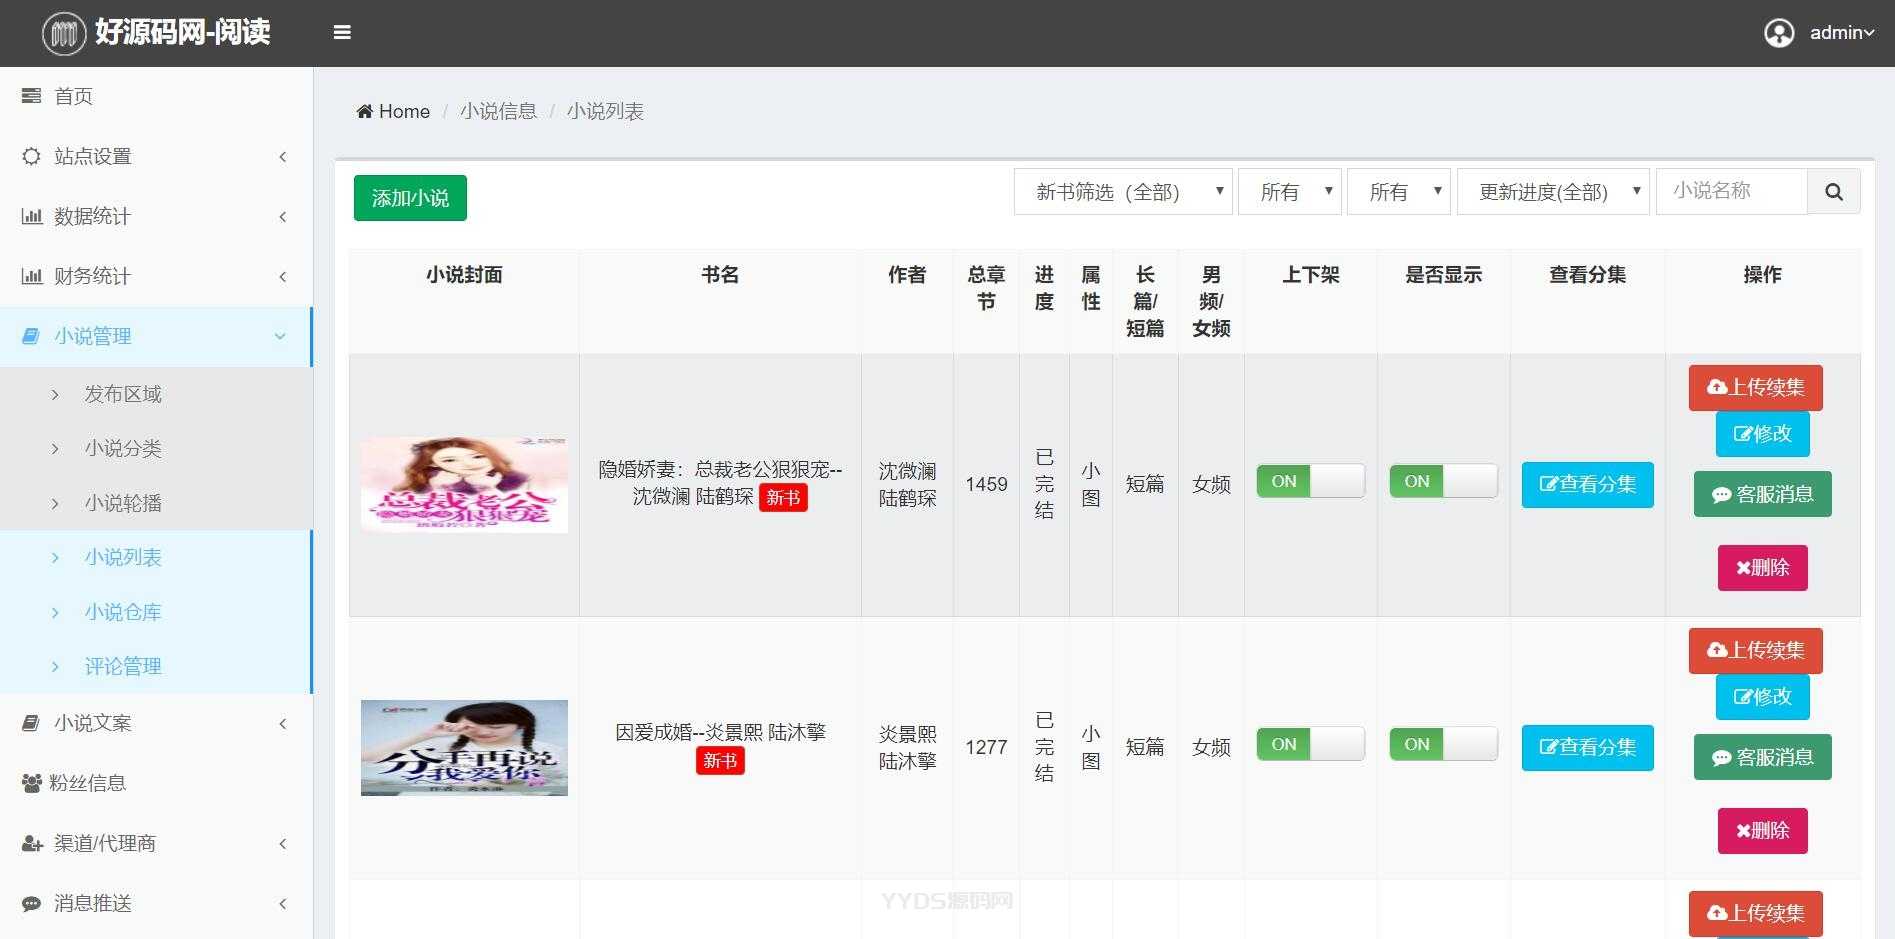
Task: Click 上传续集 for the first novel
Action: click(x=1755, y=388)
